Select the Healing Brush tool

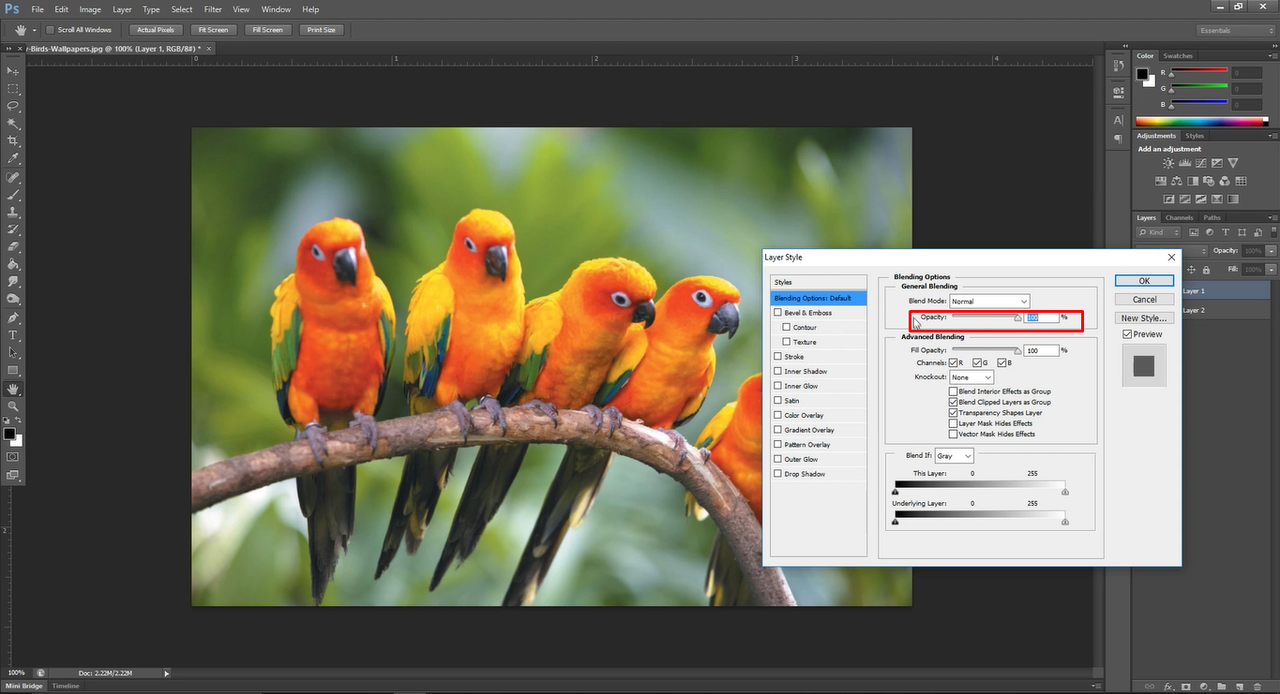13,177
